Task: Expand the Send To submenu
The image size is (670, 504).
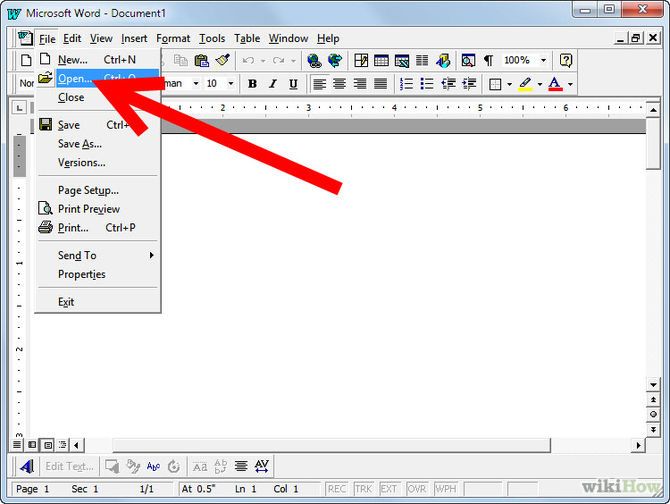Action: click(x=98, y=255)
